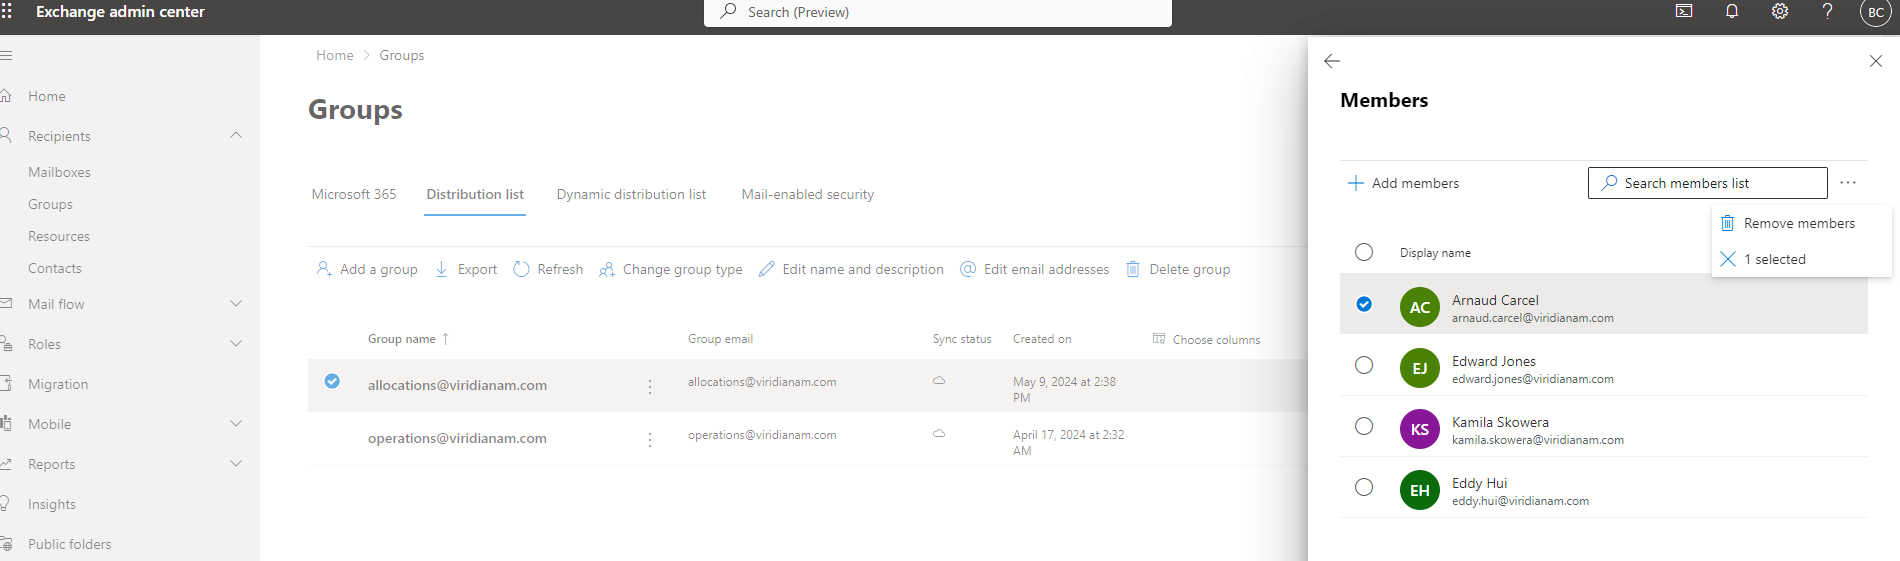1900x561 pixels.
Task: Click Add members button
Action: pos(1404,183)
